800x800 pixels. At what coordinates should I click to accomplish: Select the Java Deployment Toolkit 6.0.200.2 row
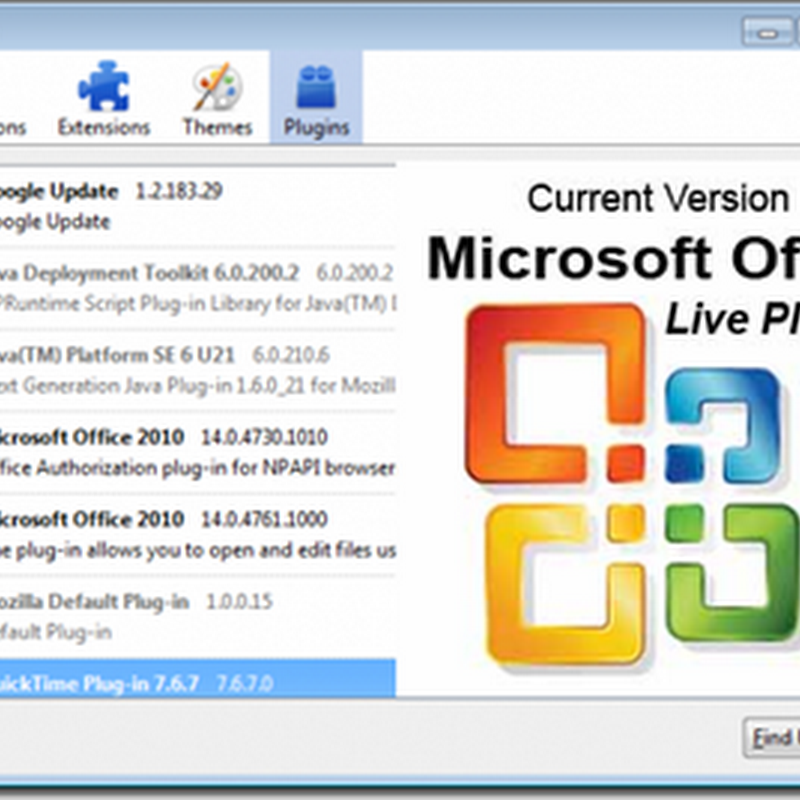click(x=197, y=288)
